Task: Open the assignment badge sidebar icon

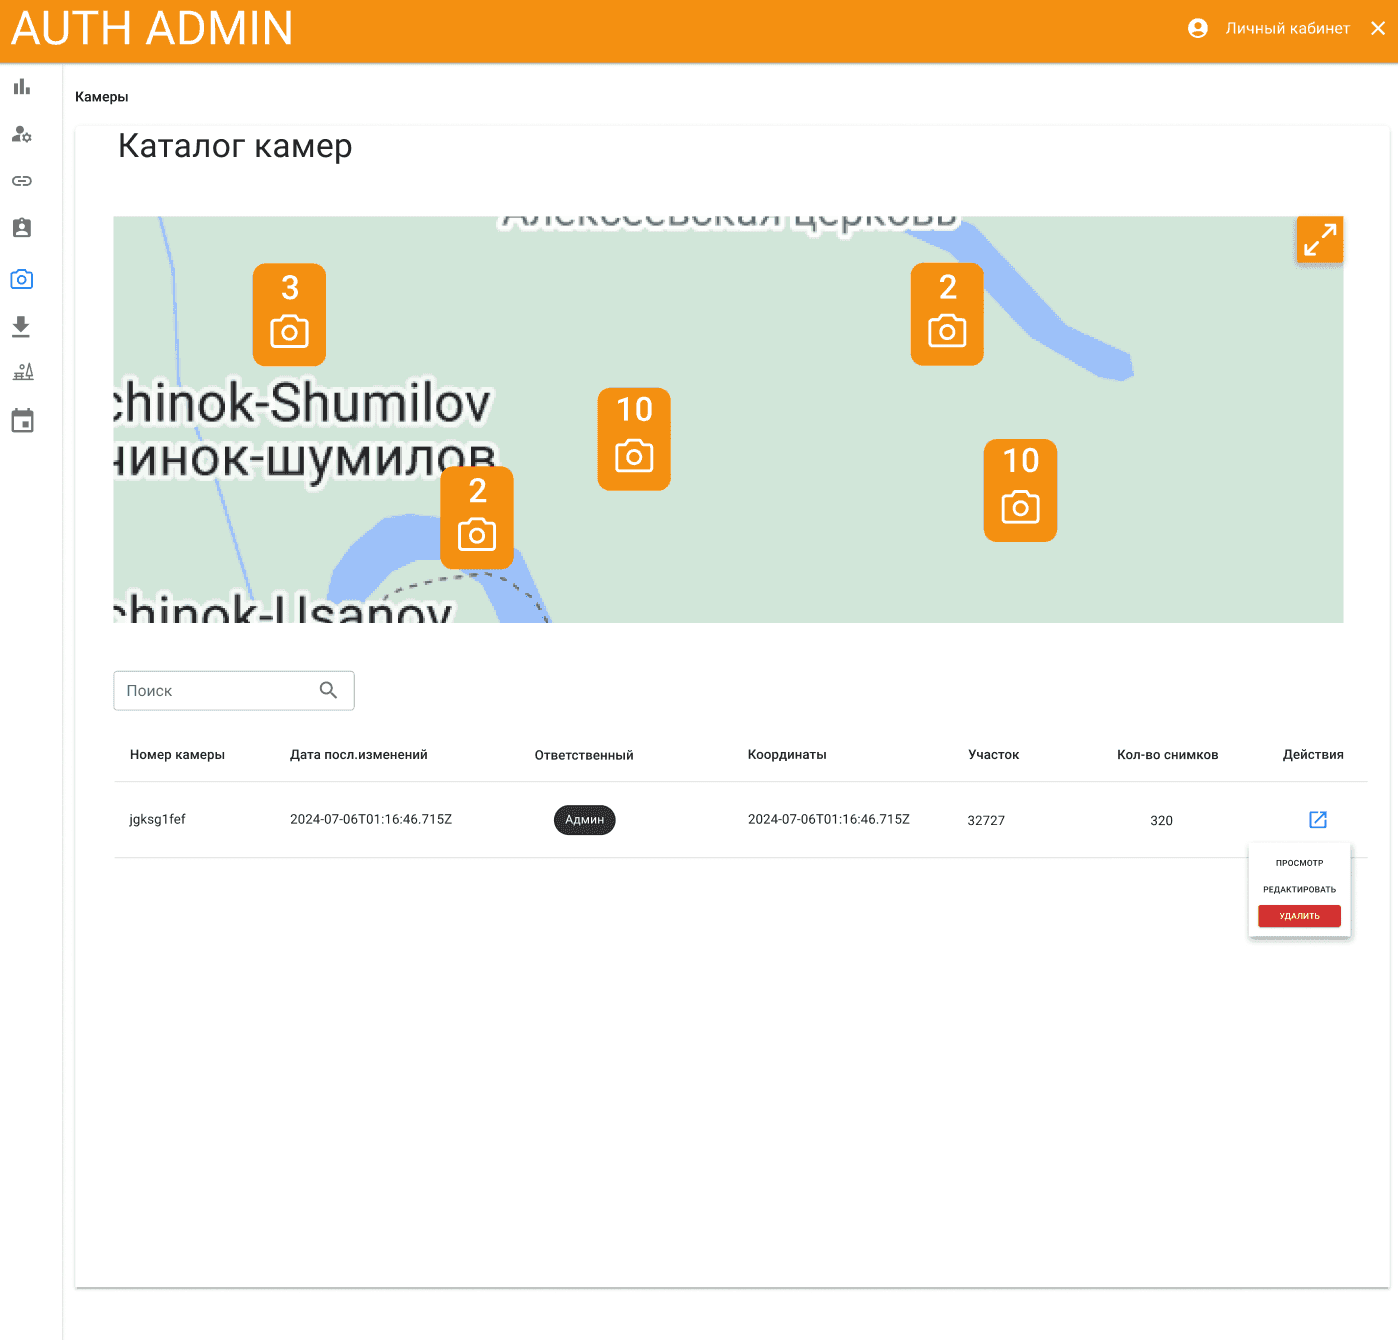Action: 22,228
